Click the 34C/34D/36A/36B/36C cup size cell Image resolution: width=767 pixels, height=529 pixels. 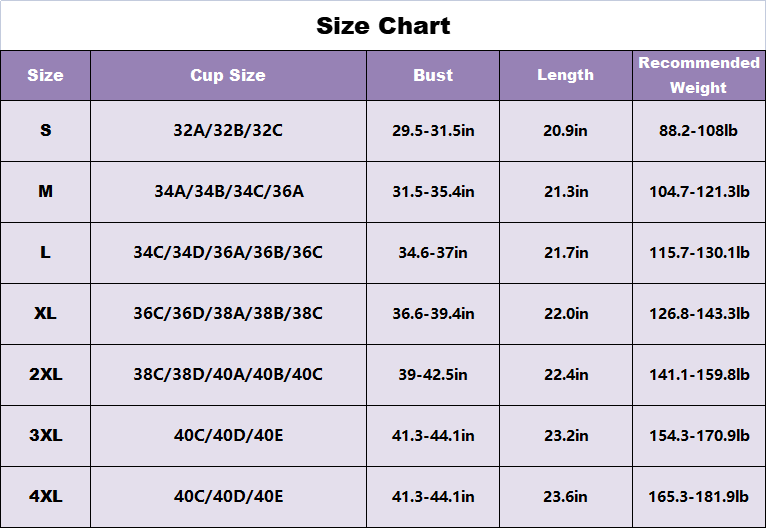click(x=228, y=253)
